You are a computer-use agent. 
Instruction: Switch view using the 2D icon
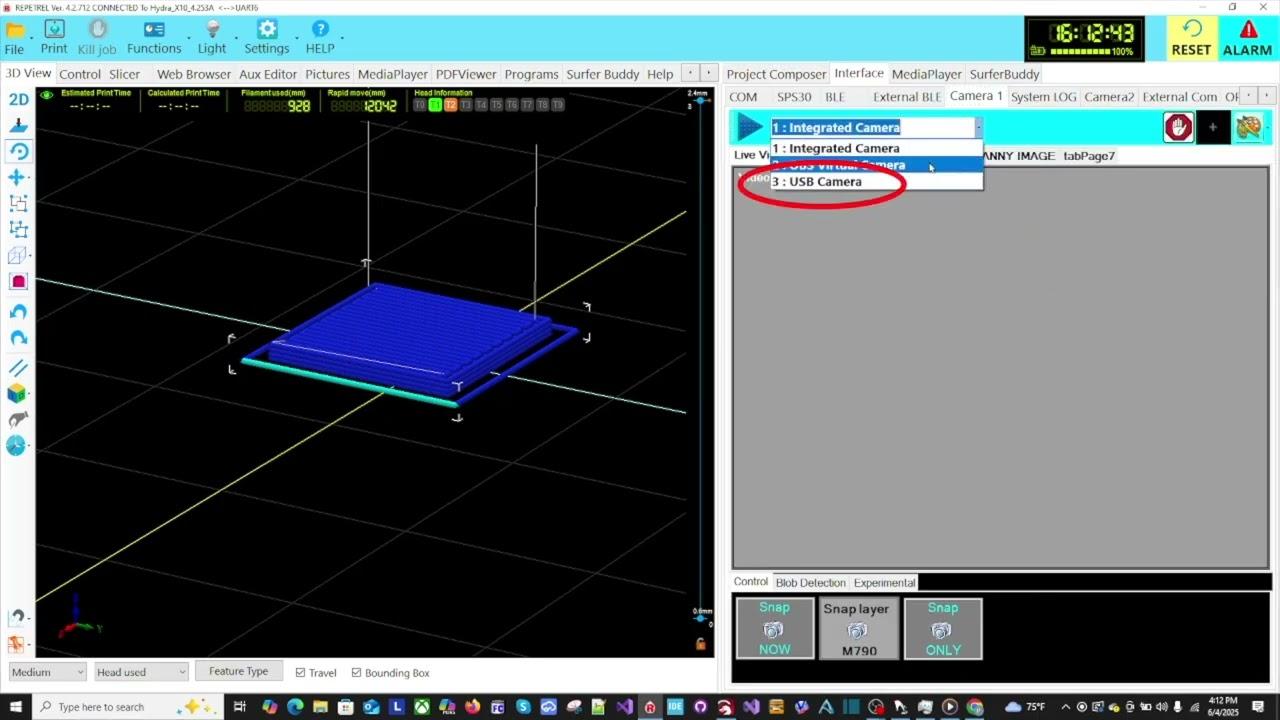18,99
